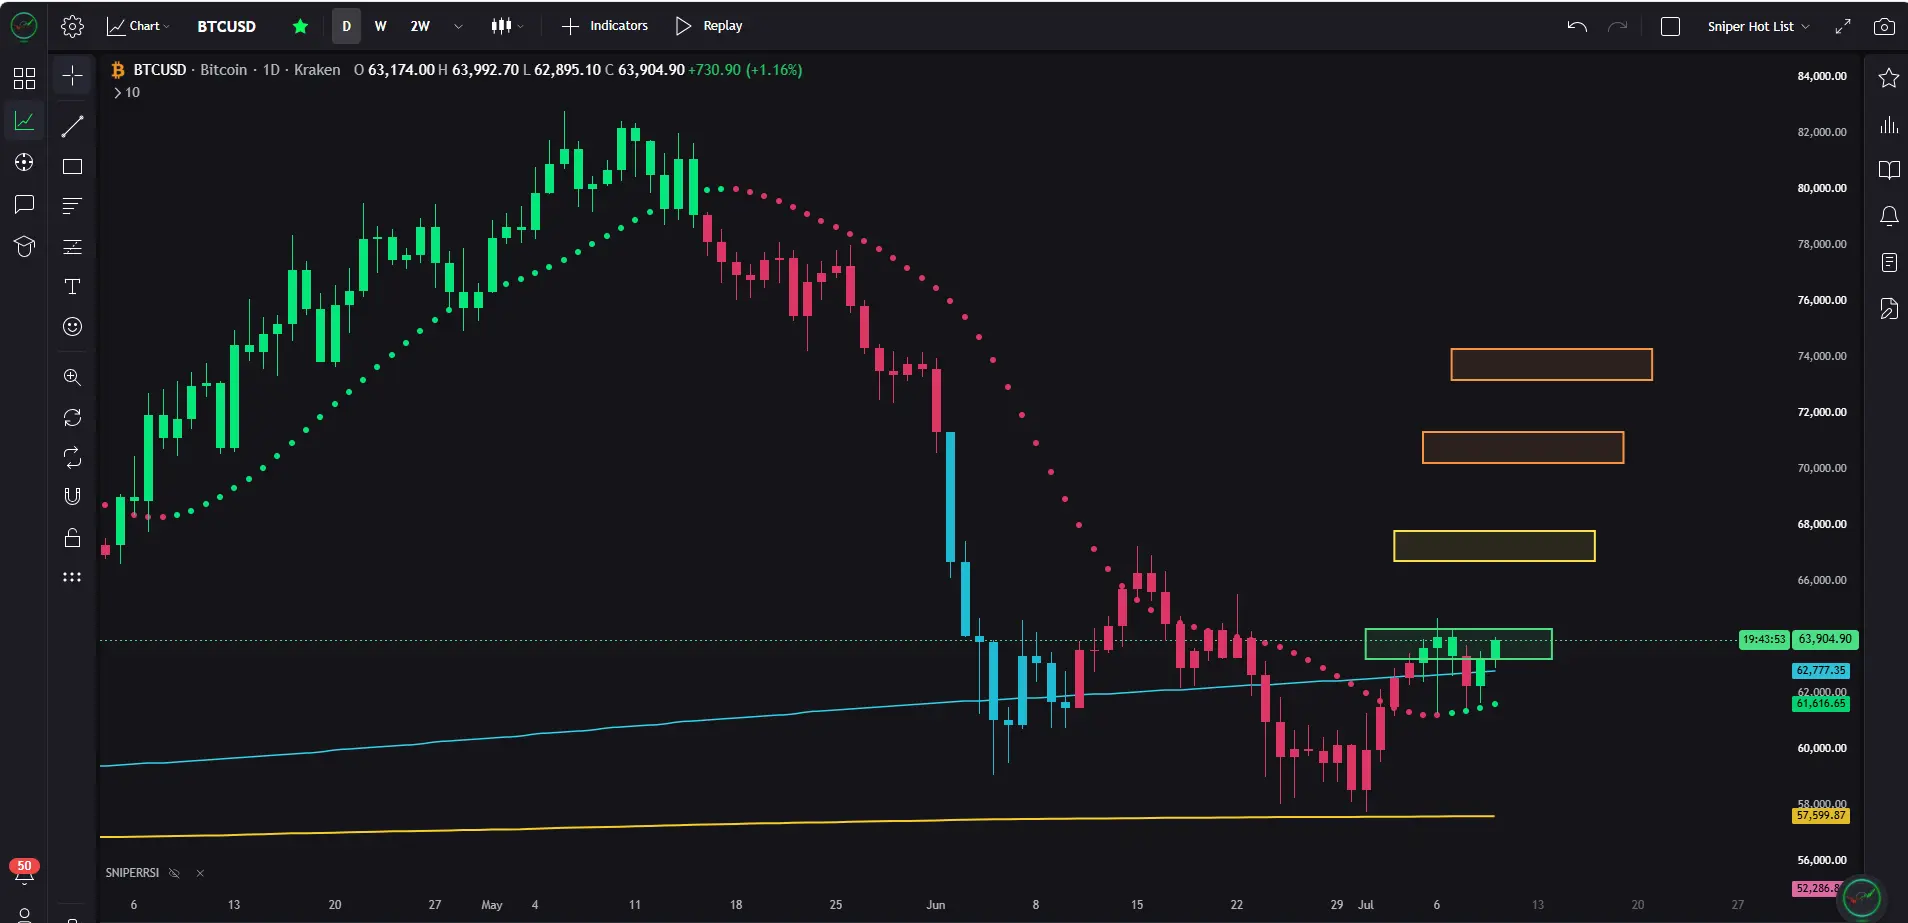Undo the last chart action
Viewport: 1908px width, 923px height.
pos(1577,26)
